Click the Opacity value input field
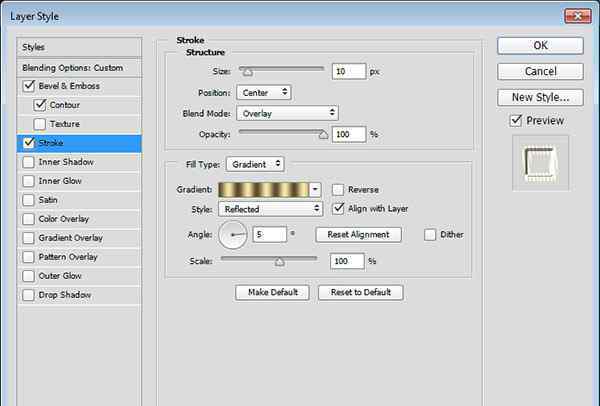The width and height of the screenshot is (600, 406). point(349,134)
